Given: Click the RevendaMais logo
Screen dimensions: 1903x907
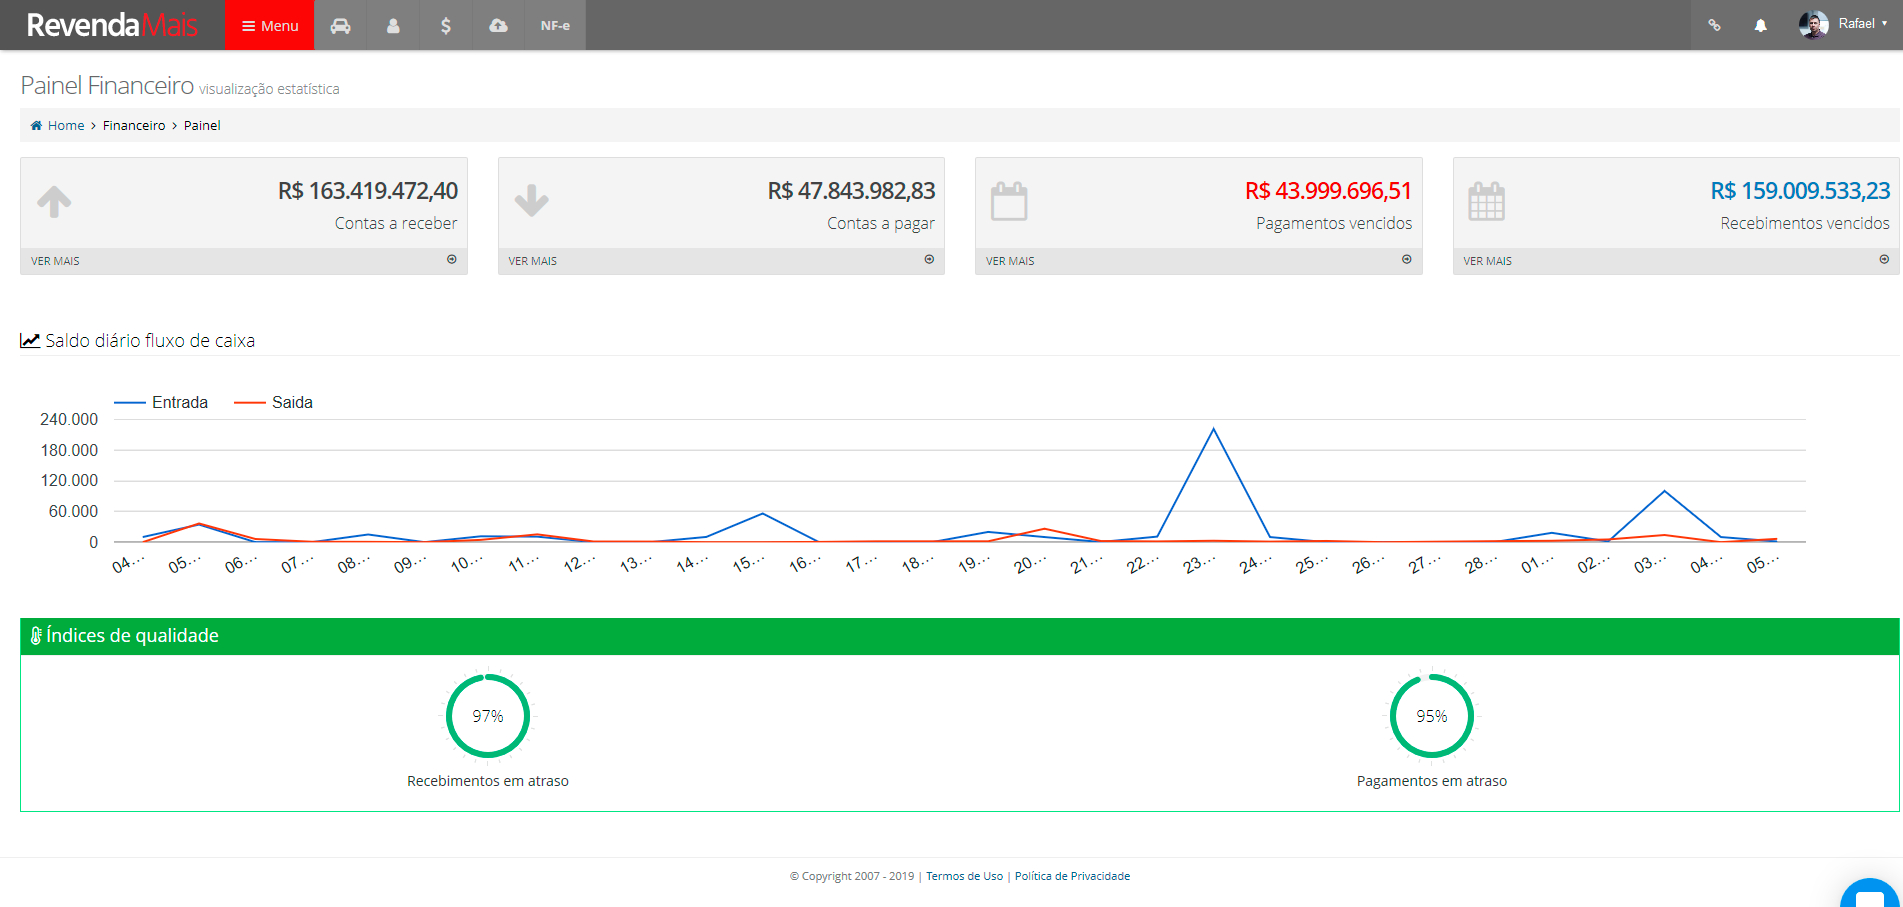Looking at the screenshot, I should (112, 25).
